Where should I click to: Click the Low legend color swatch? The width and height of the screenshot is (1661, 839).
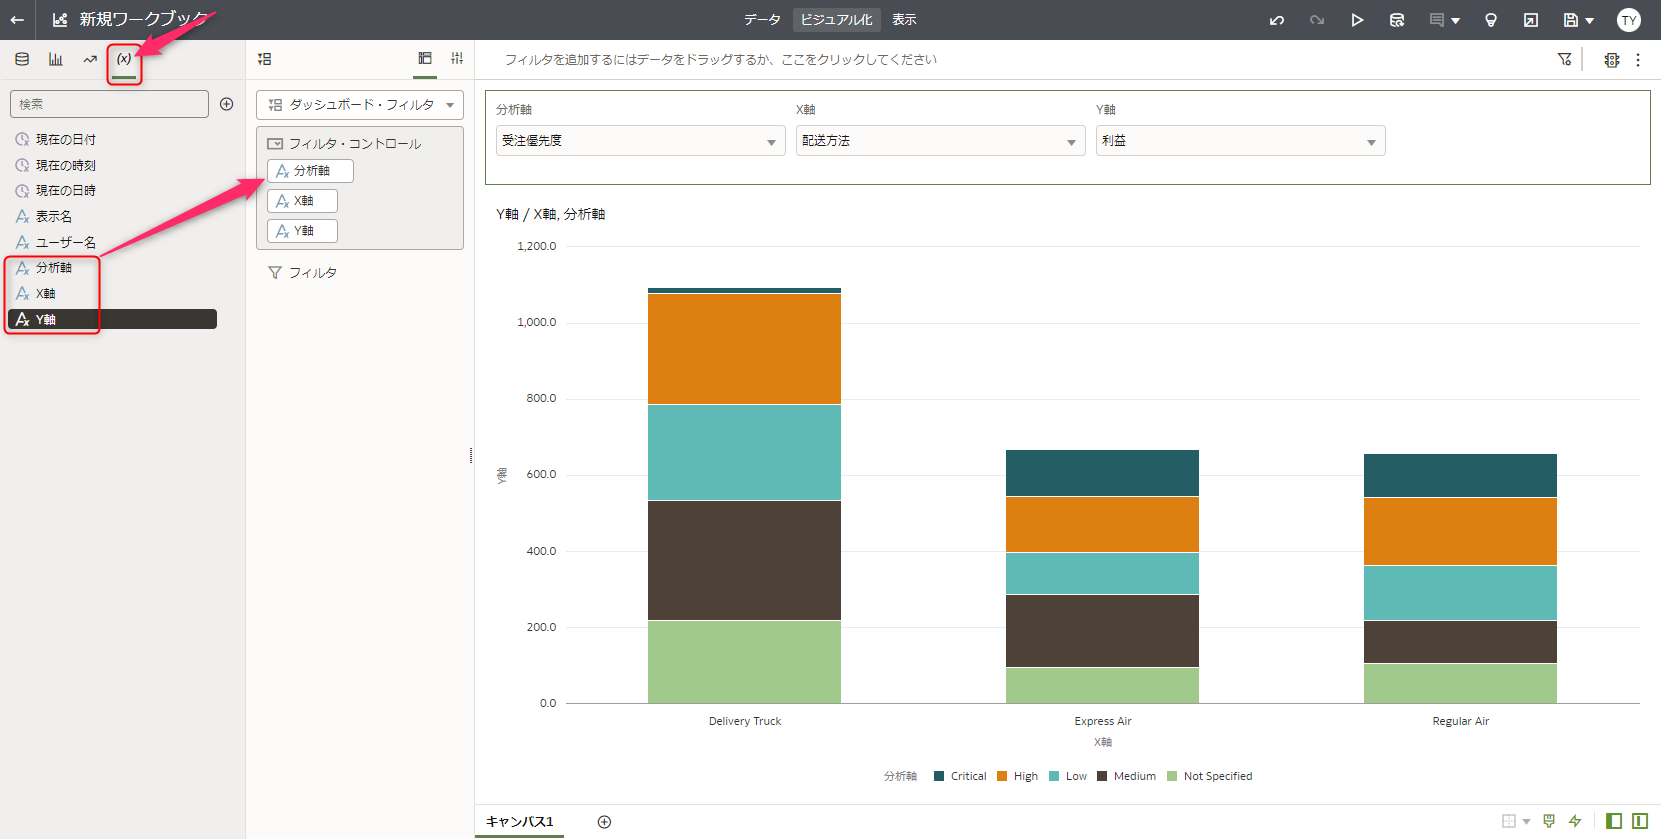coord(1054,776)
